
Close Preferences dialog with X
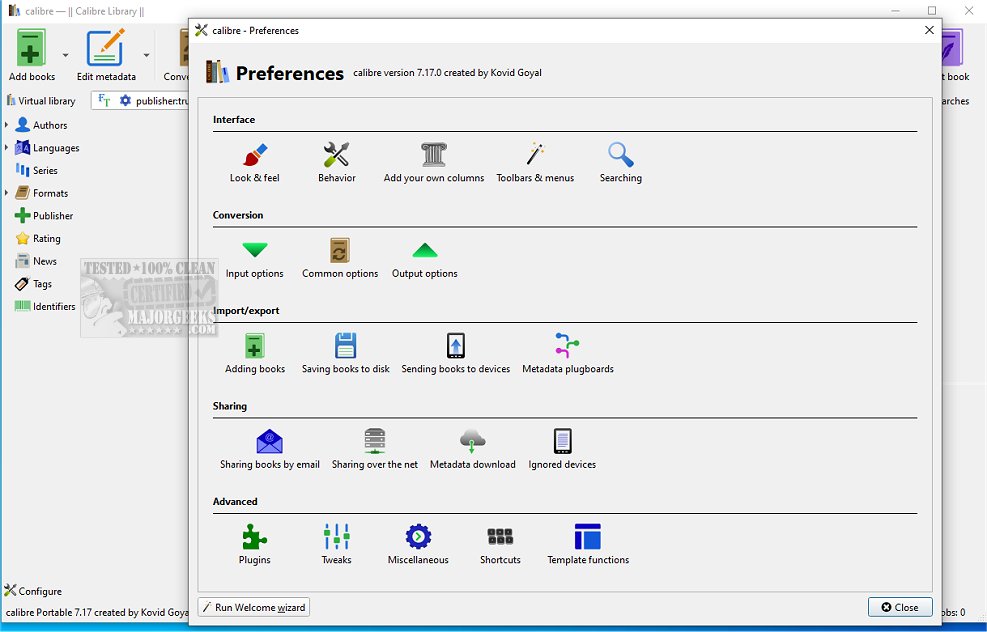[929, 30]
